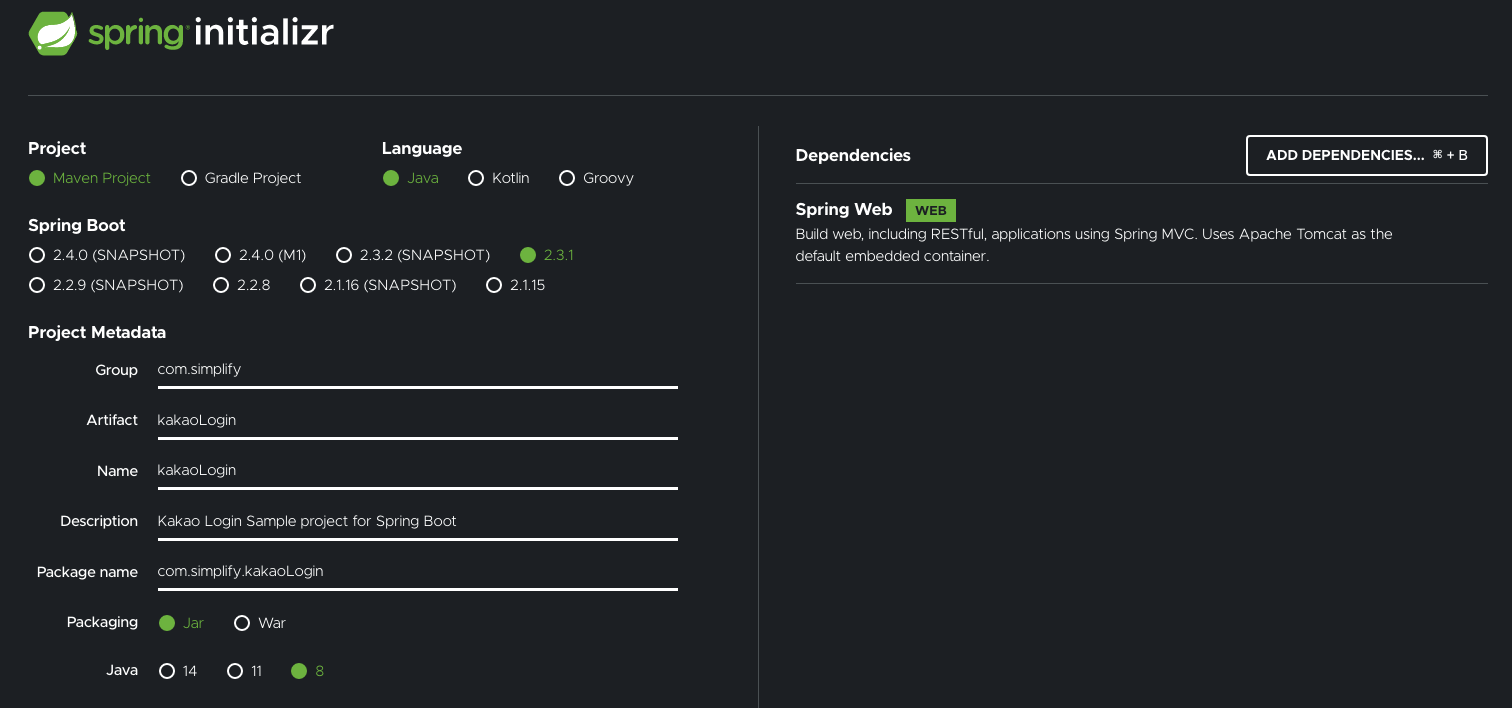
Task: Select Spring Boot 2.4.0 (SNAPSHOT)
Action: 37,255
